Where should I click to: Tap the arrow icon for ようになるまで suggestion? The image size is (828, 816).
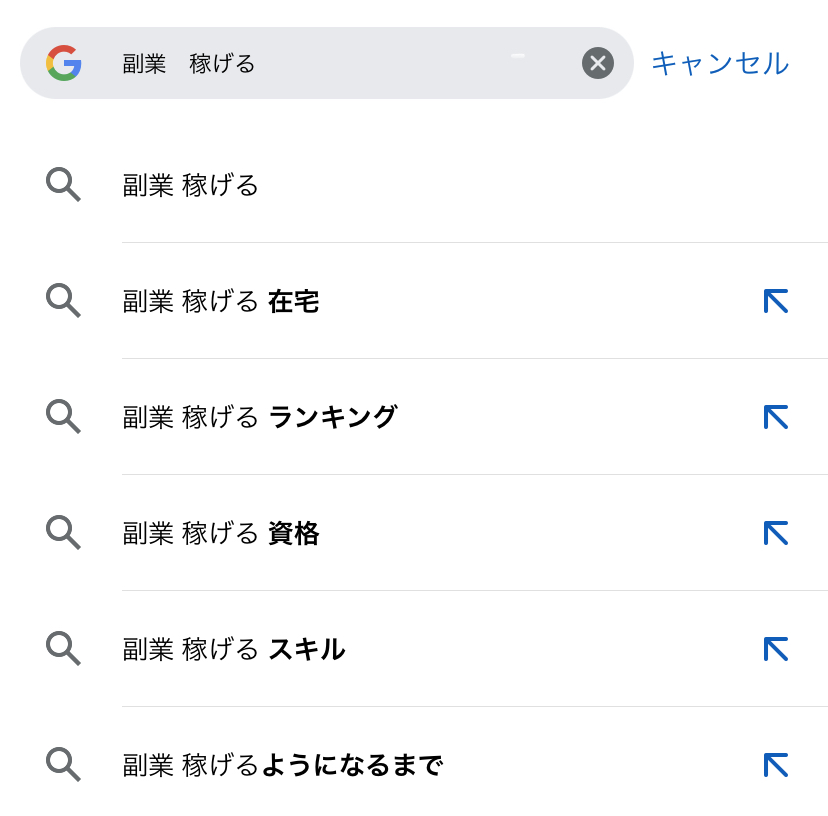(776, 765)
